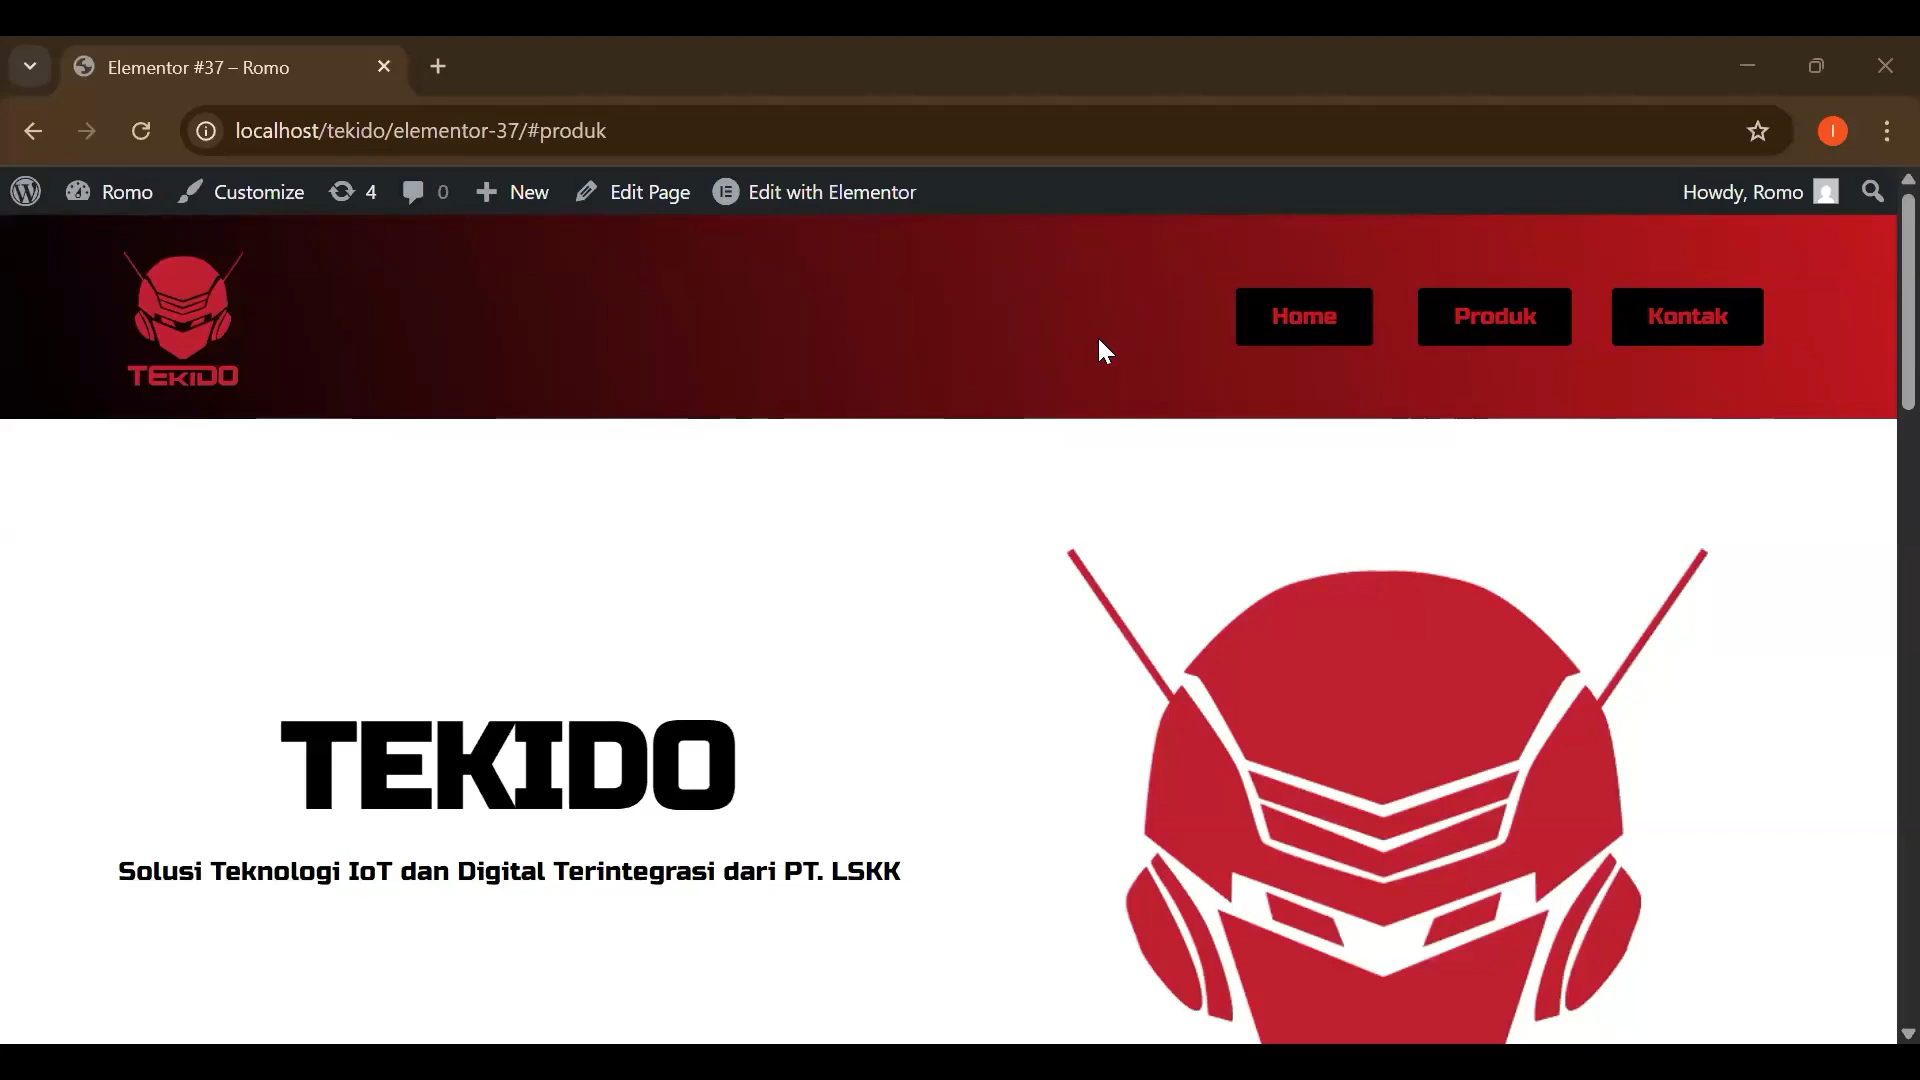This screenshot has width=1920, height=1080.
Task: Open the admin bar search magnifier
Action: tap(1872, 191)
